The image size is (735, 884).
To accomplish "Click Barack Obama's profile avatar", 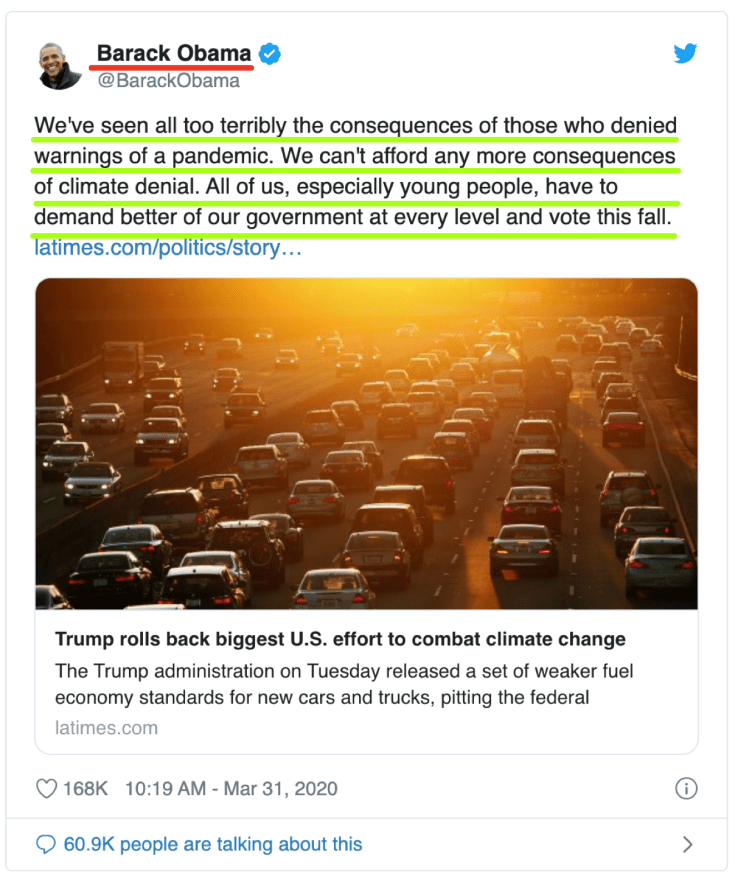I will pyautogui.click(x=60, y=66).
